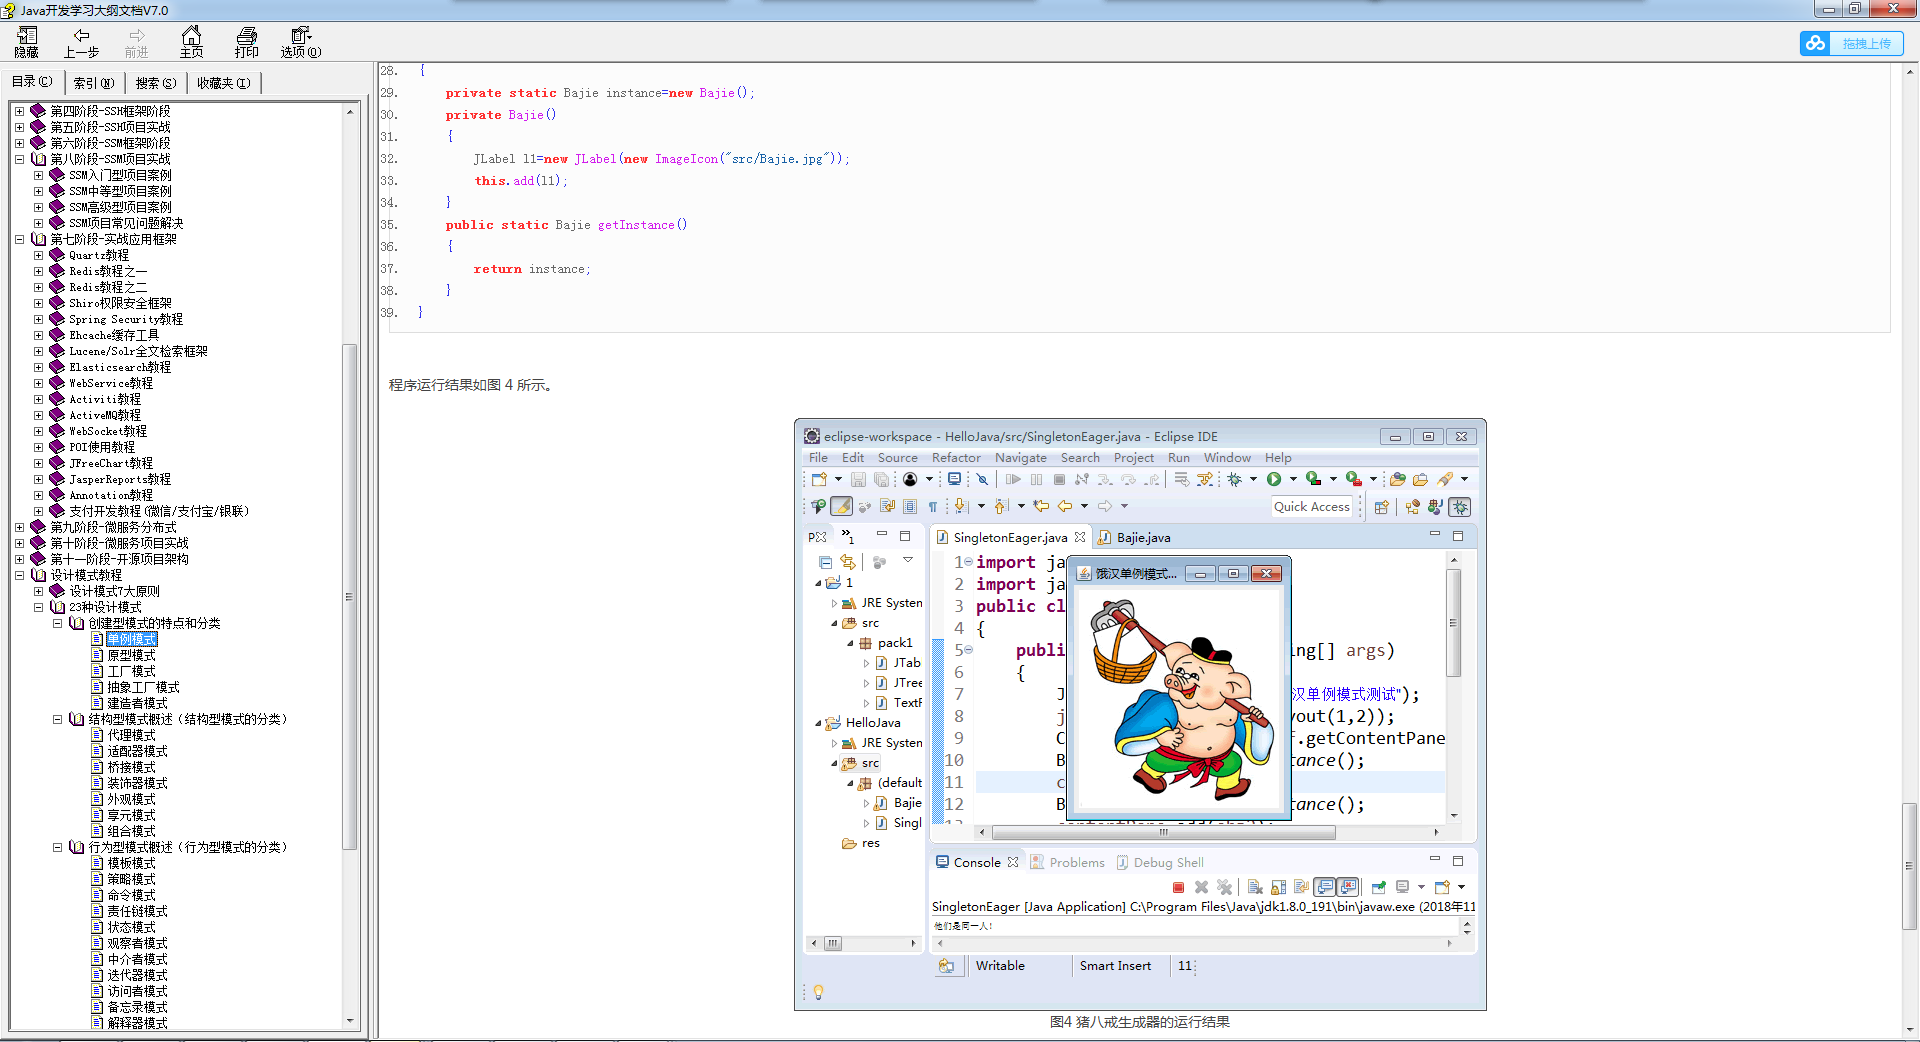Expand the 第四阶段-SSH框架阶段 node

(19, 111)
